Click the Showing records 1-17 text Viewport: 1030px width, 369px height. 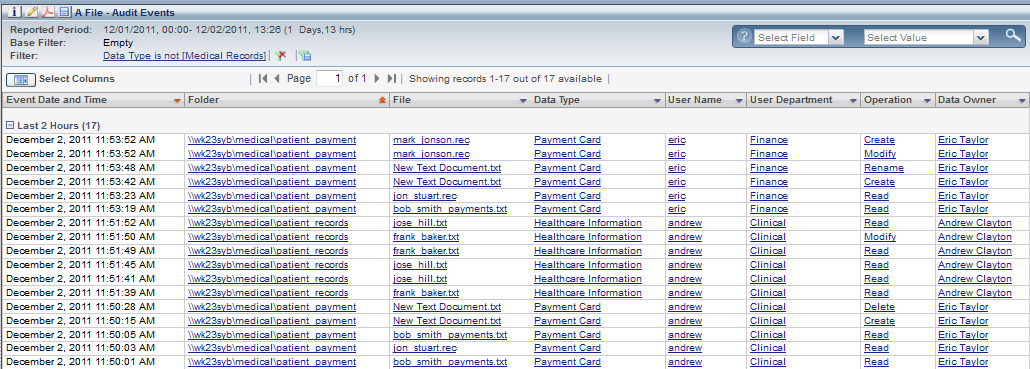505,79
